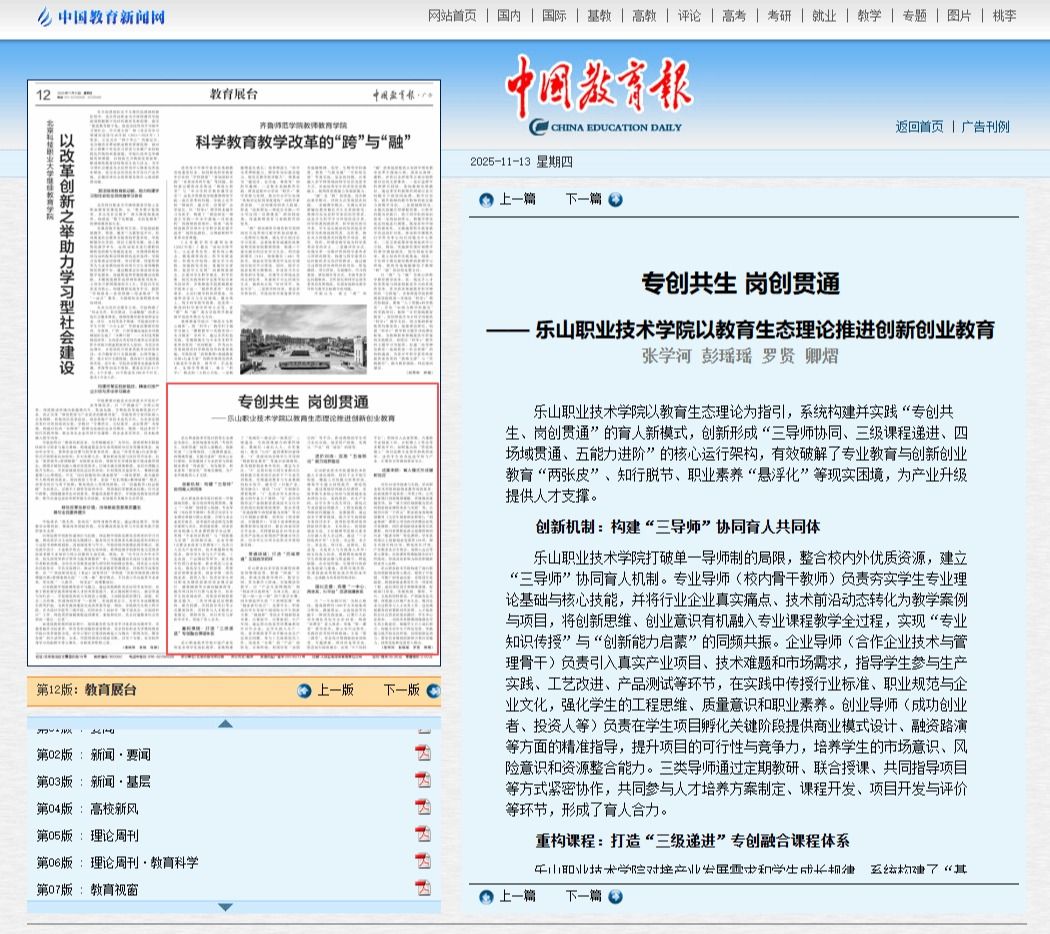Image resolution: width=1050 pixels, height=934 pixels.
Task: Click the top 下一篇 next article arrow icon
Action: click(x=615, y=199)
